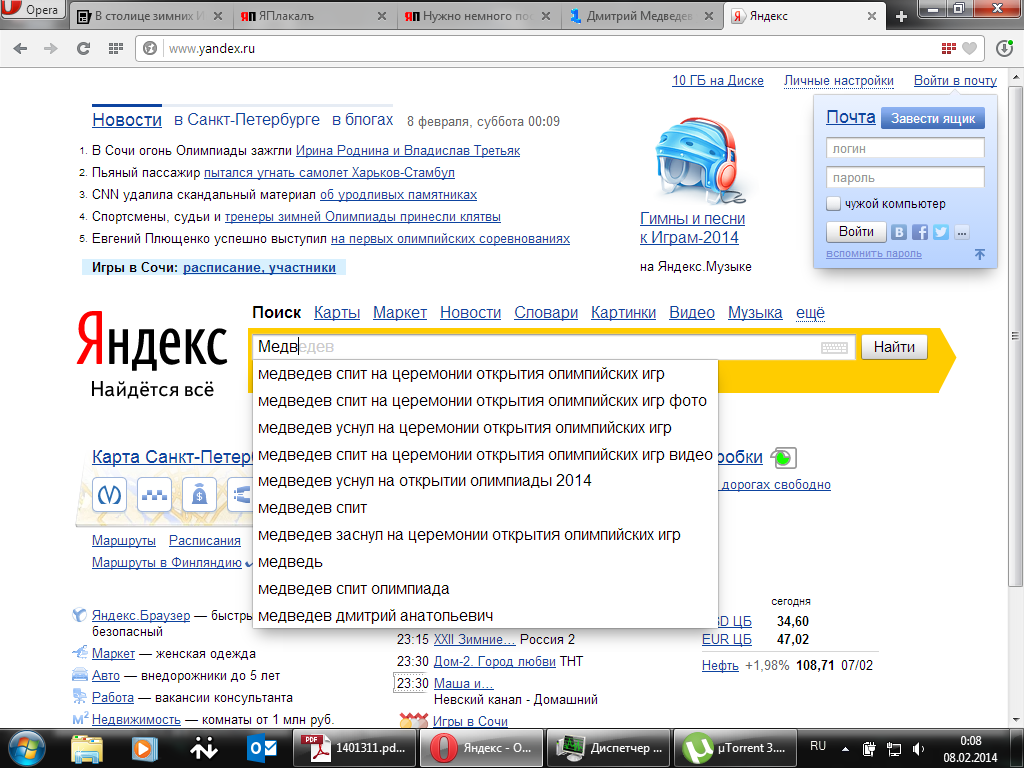Viewport: 1024px width, 768px height.
Task: Open the virtual keyboard in the search box
Action: point(834,347)
